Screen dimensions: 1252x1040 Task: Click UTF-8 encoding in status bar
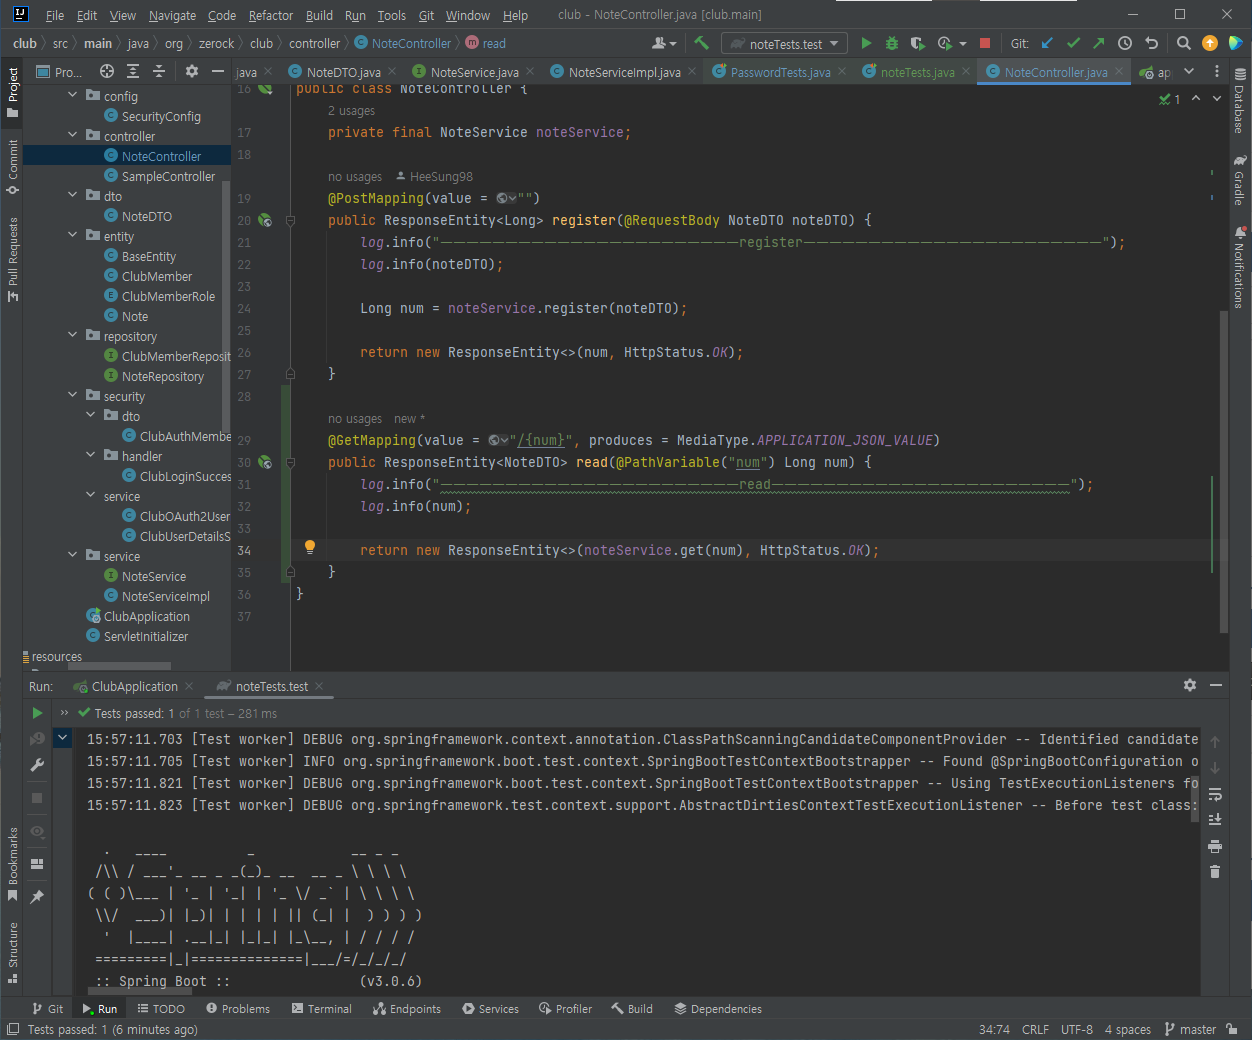tap(1077, 1029)
